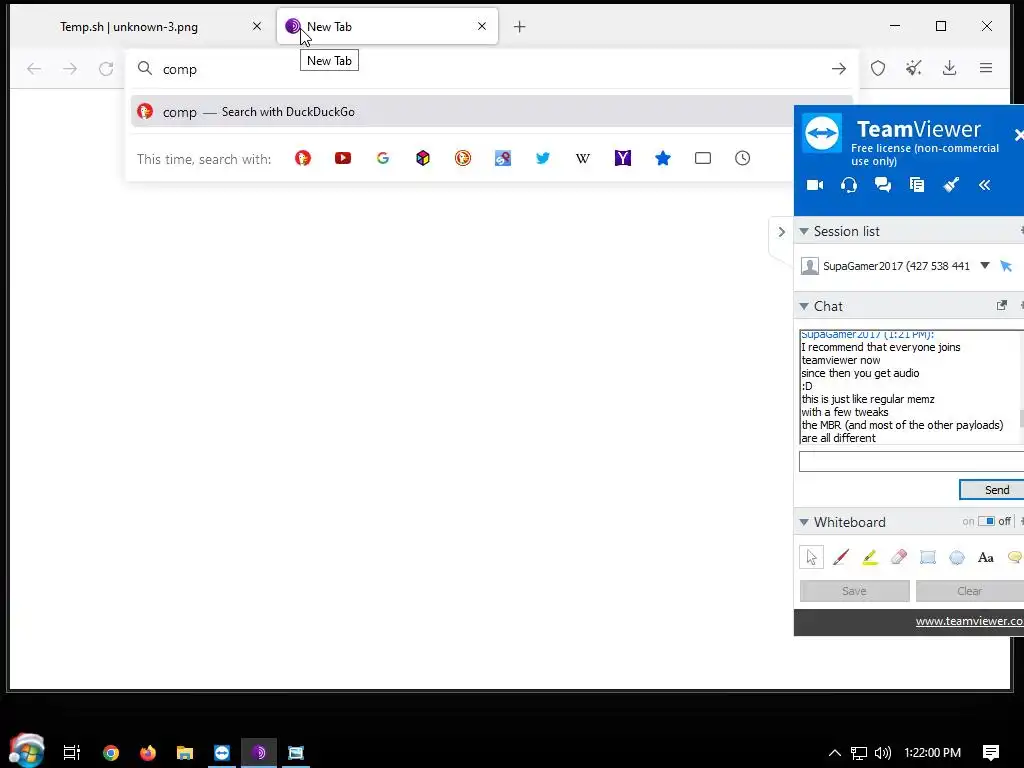Search with the colorful cube engine icon
Screen dimensions: 1024x768
coord(423,158)
